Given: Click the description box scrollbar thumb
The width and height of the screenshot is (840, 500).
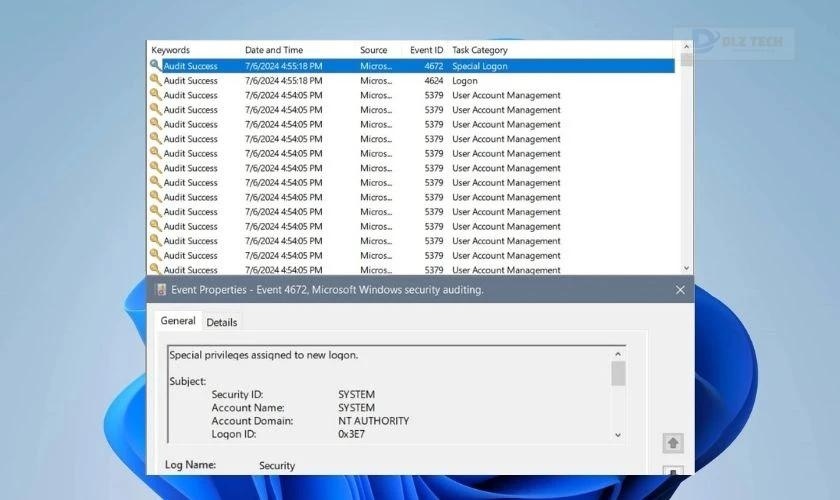Looking at the screenshot, I should (618, 373).
